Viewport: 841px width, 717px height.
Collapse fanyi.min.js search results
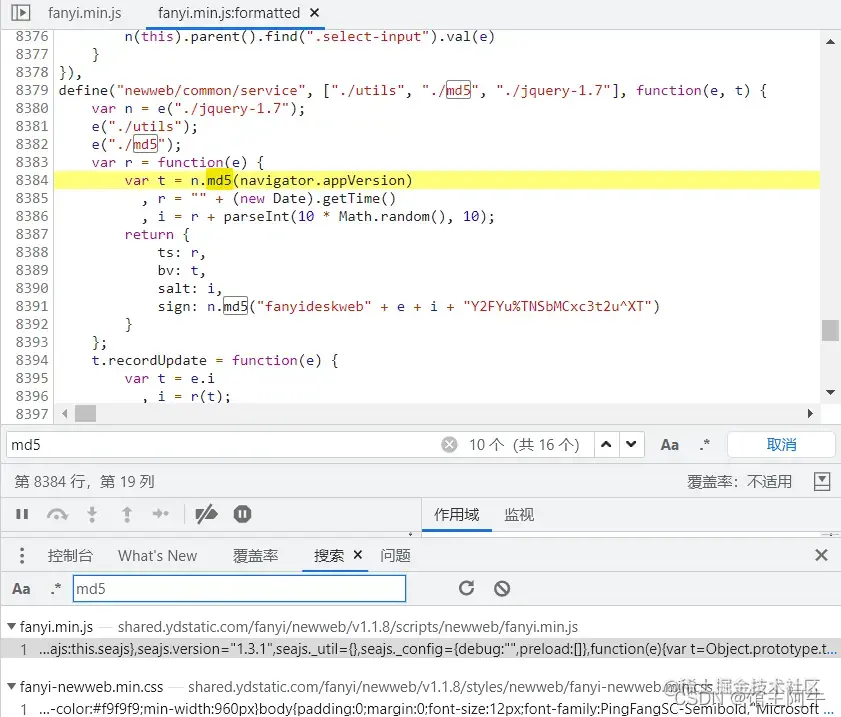11,626
